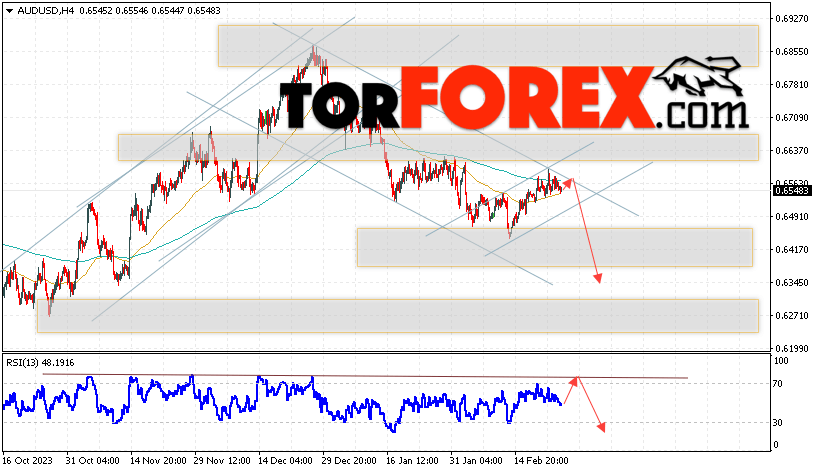The width and height of the screenshot is (816, 472).
Task: Click the AUDUSD,H4 symbol title
Action: [x=46, y=10]
